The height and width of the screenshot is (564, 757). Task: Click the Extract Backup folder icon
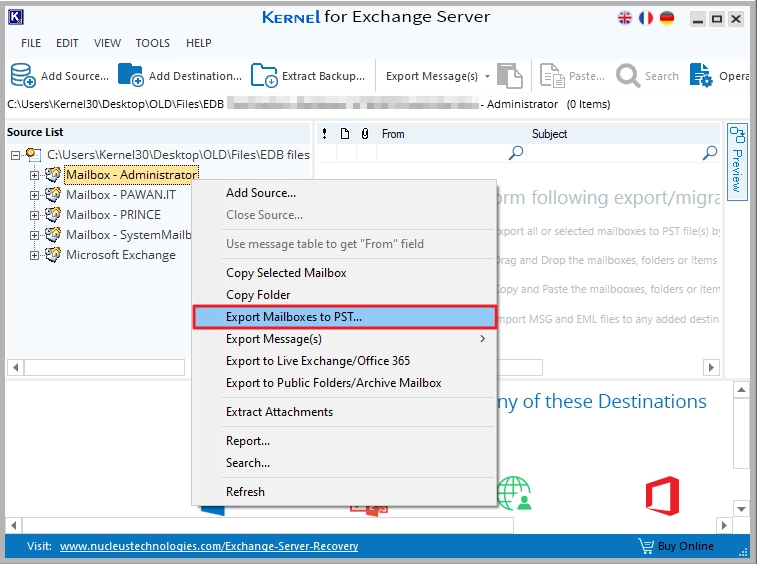264,75
